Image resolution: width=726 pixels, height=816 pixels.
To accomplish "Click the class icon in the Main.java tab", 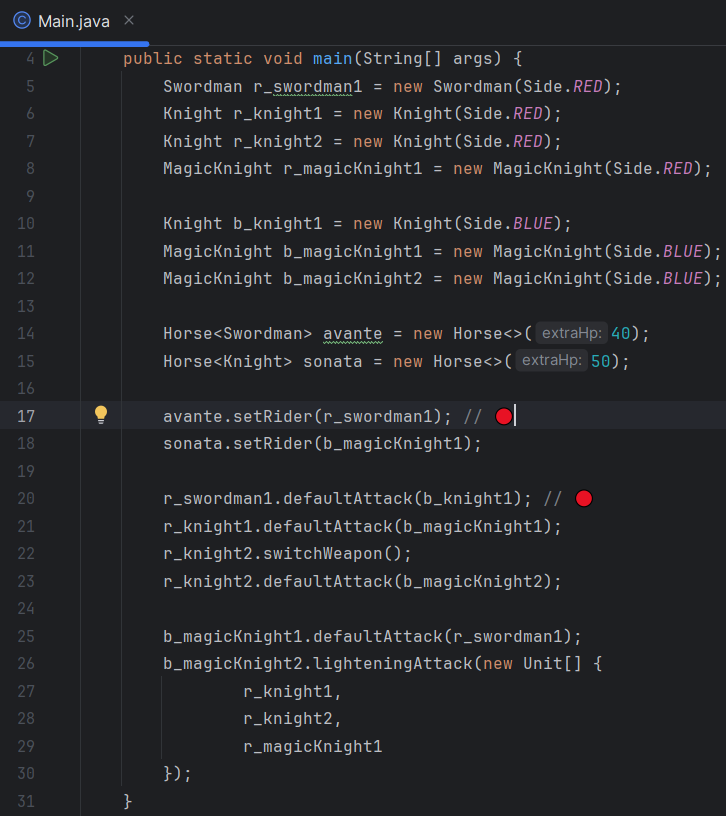I will 22,21.
